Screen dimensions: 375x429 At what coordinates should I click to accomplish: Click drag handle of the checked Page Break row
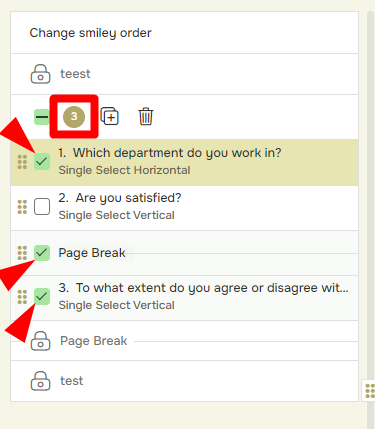click(22, 253)
